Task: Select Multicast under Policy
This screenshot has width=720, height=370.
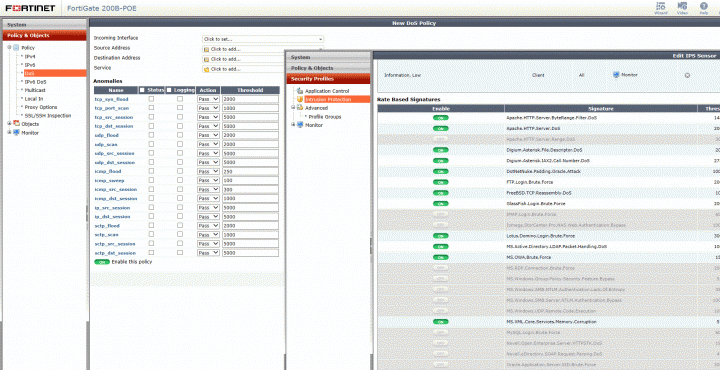Action: [x=34, y=90]
